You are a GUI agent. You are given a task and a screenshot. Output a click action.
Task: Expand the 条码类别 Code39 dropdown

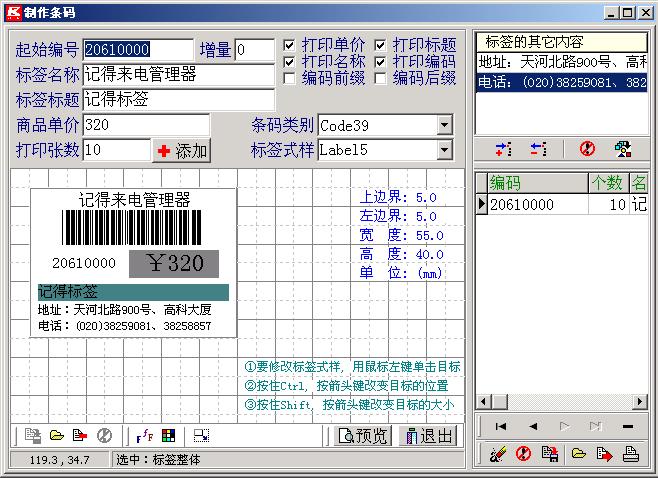[444, 125]
